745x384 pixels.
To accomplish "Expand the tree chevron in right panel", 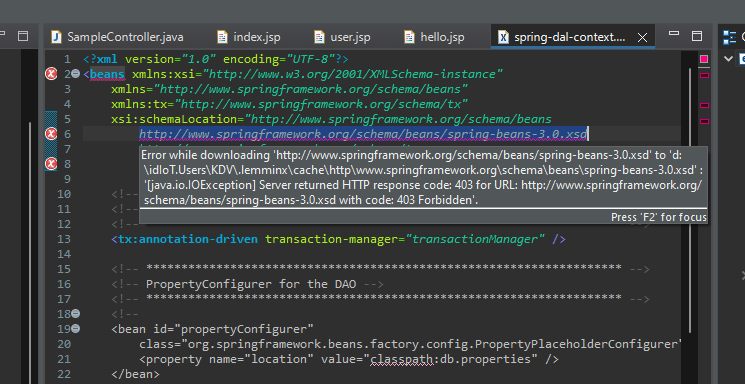I will [728, 58].
